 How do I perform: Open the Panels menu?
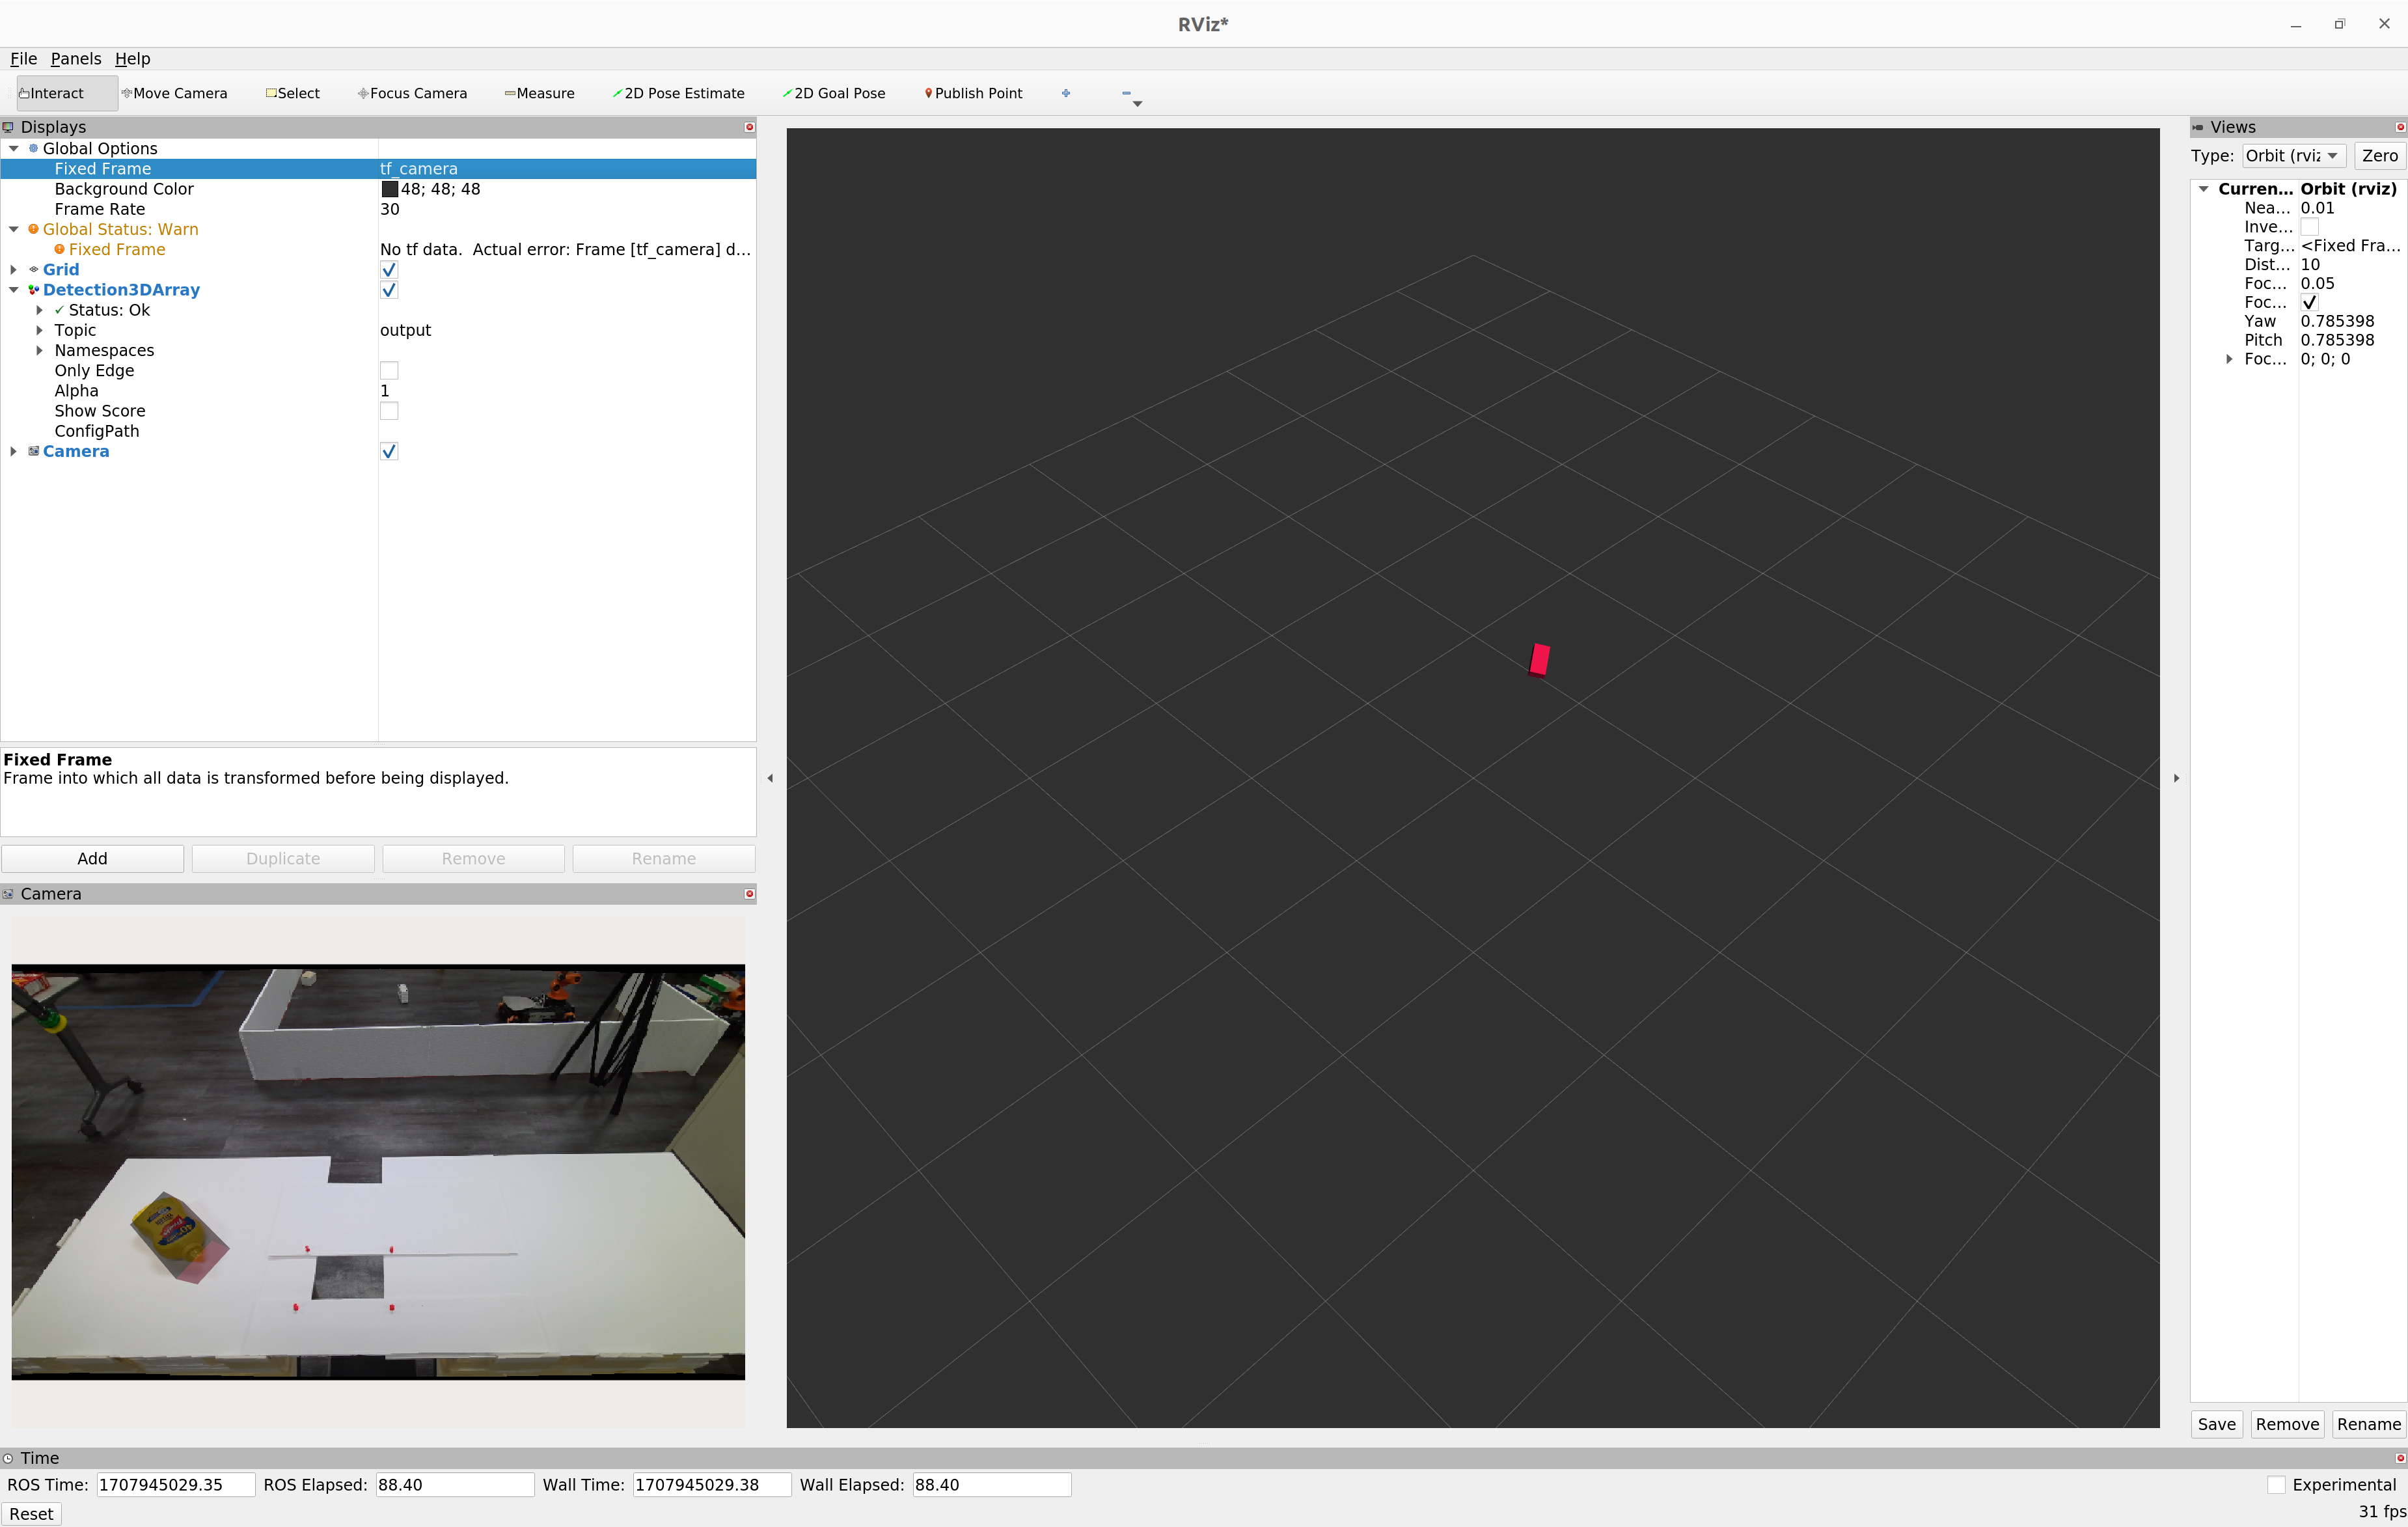click(76, 58)
